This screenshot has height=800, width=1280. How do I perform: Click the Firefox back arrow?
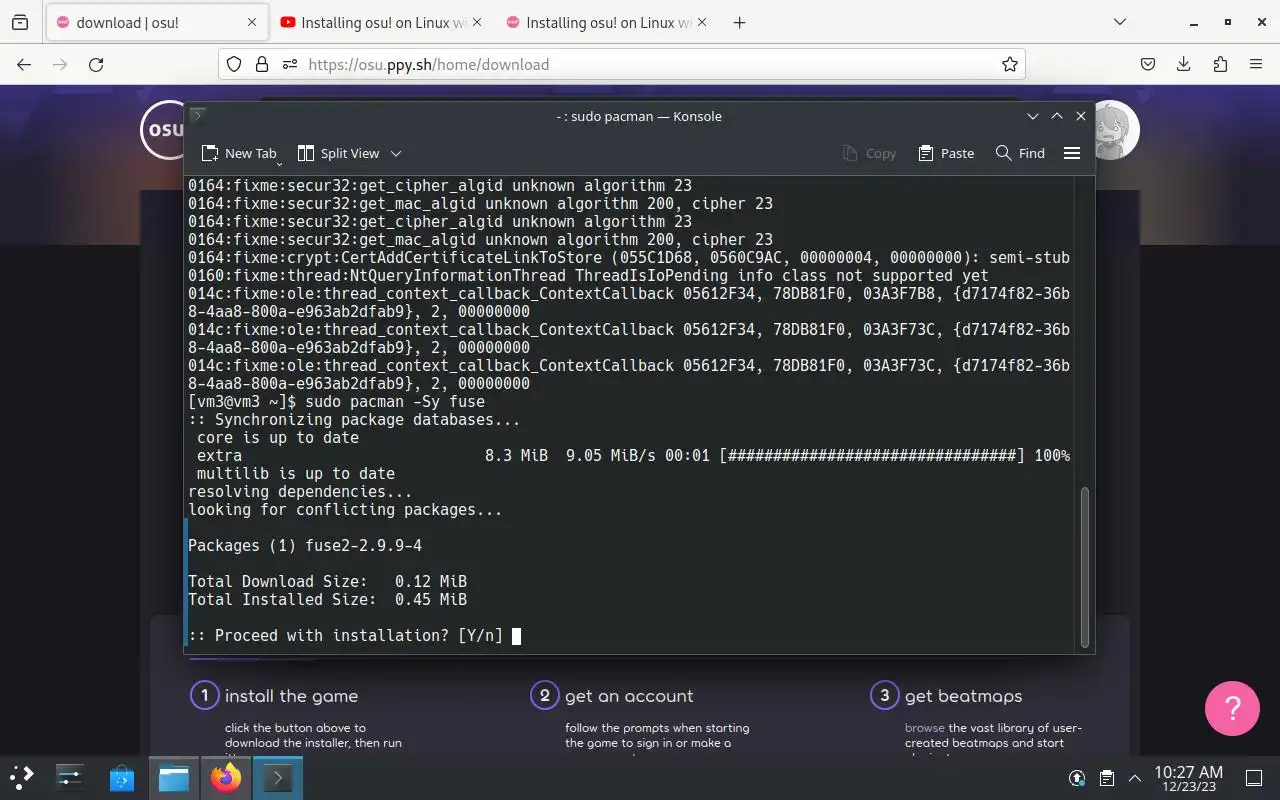coord(24,64)
